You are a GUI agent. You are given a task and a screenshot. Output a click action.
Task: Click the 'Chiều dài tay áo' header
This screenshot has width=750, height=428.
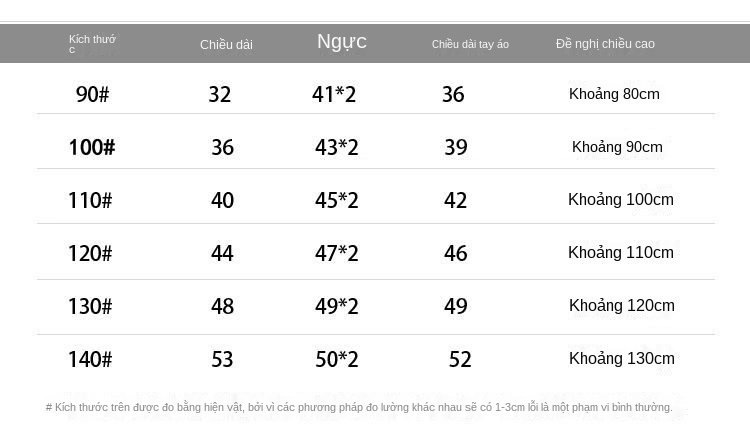(x=470, y=44)
